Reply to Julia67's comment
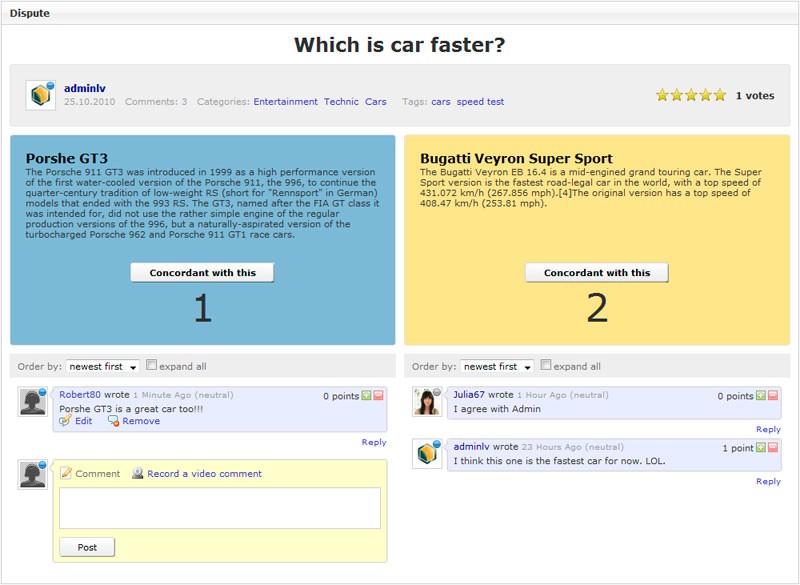Image resolution: width=800 pixels, height=585 pixels. pyautogui.click(x=768, y=429)
